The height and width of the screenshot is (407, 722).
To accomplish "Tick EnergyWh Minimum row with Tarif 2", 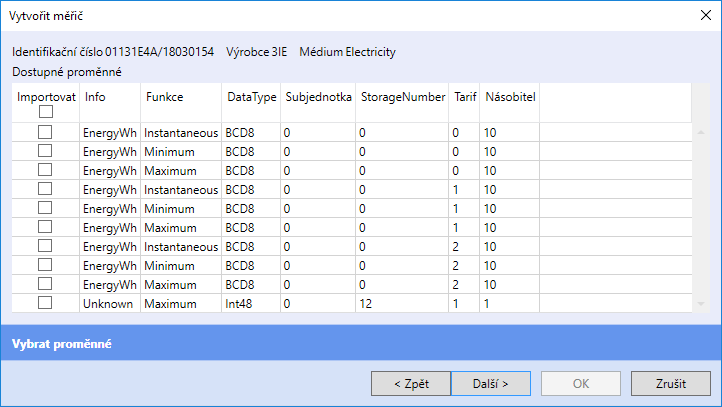I will pyautogui.click(x=45, y=265).
